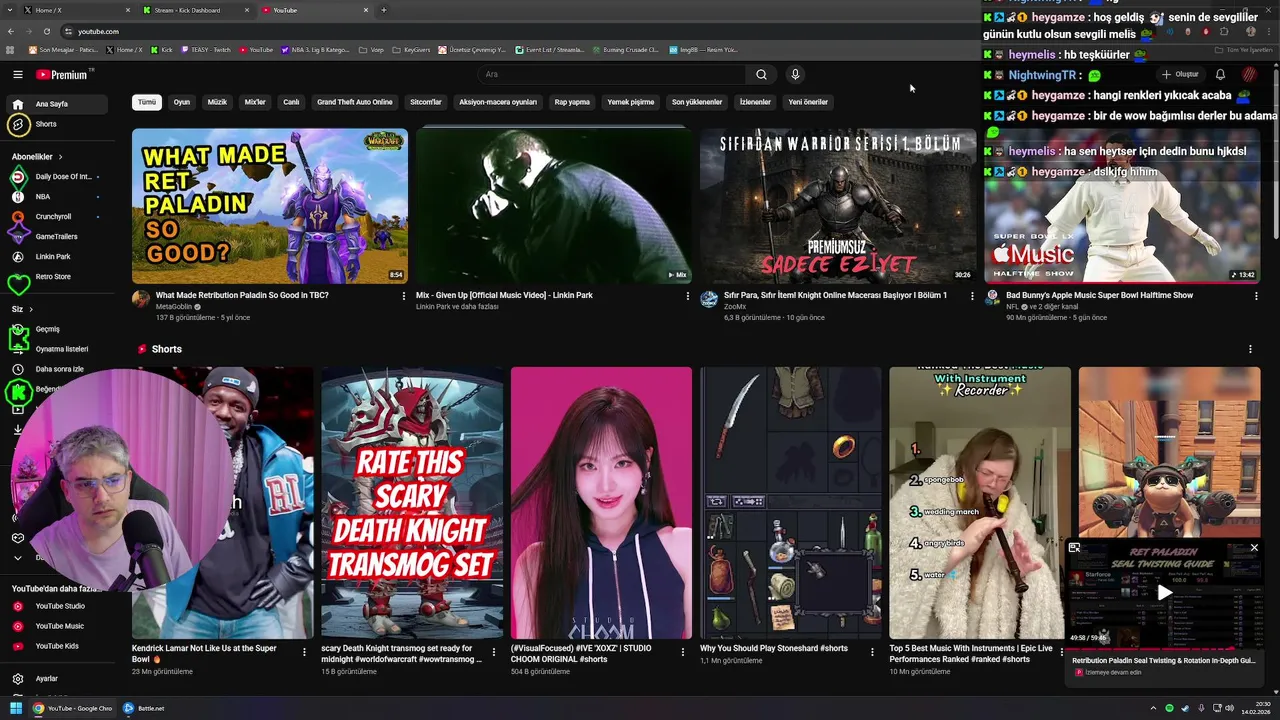Select the Müzik filter chip

[217, 102]
